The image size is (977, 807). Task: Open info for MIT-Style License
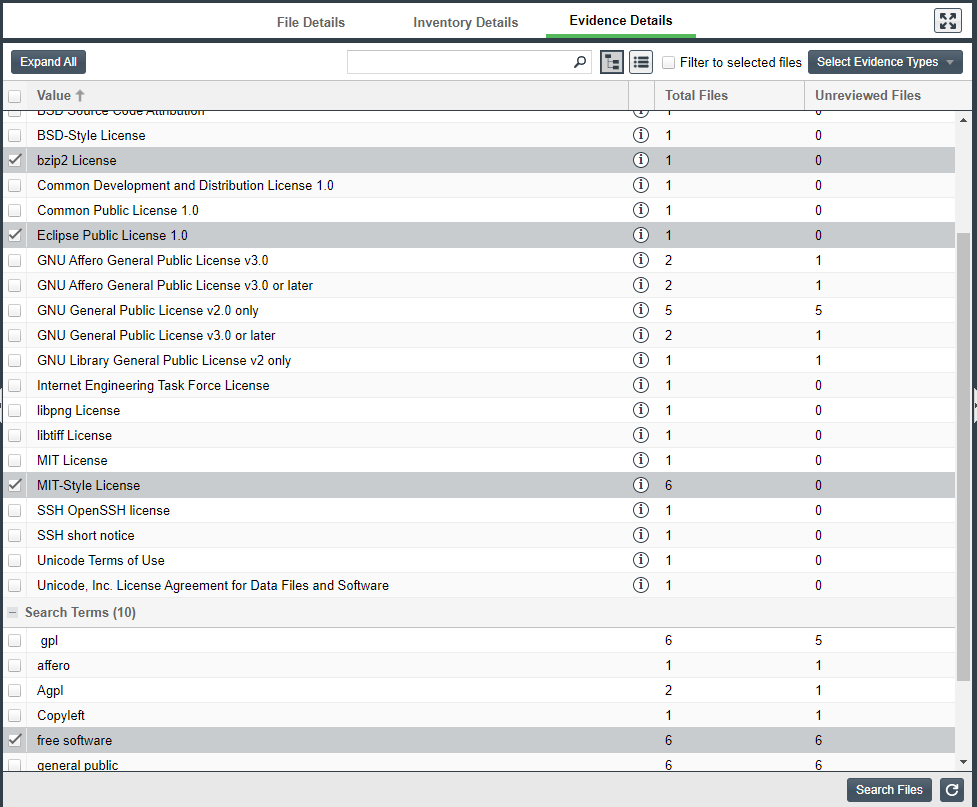[641, 485]
